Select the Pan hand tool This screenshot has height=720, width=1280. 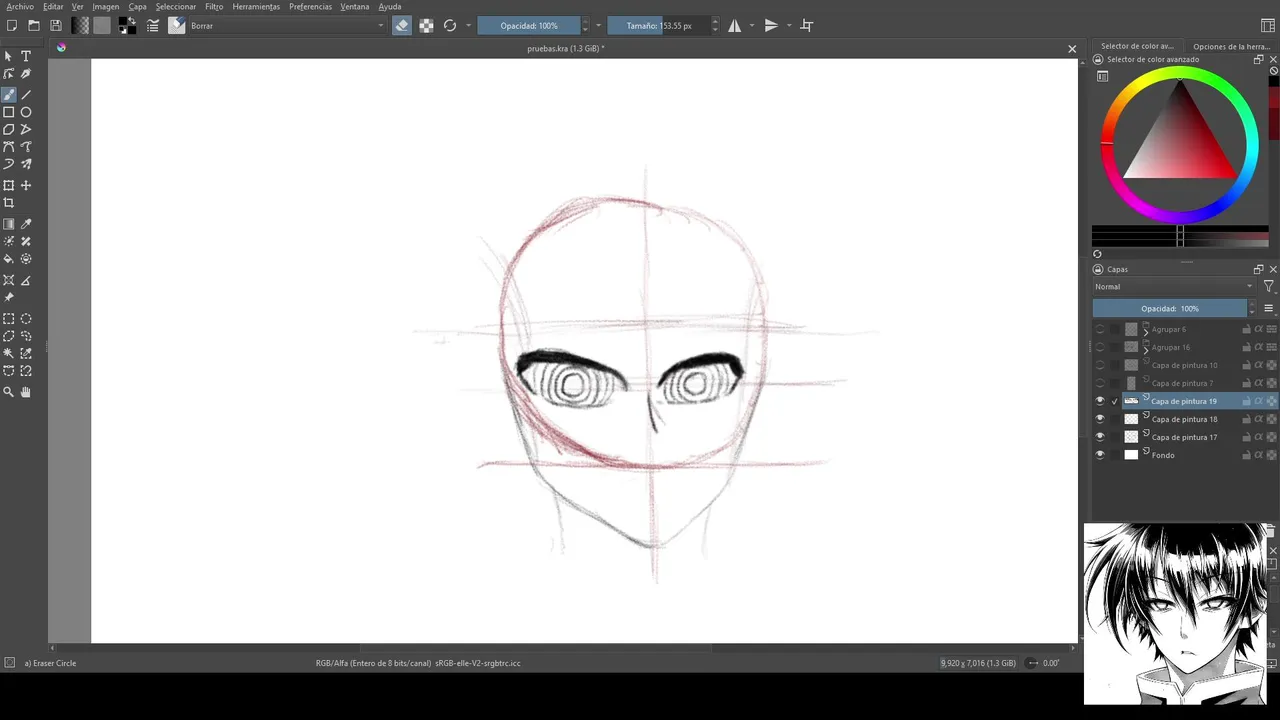pyautogui.click(x=26, y=392)
